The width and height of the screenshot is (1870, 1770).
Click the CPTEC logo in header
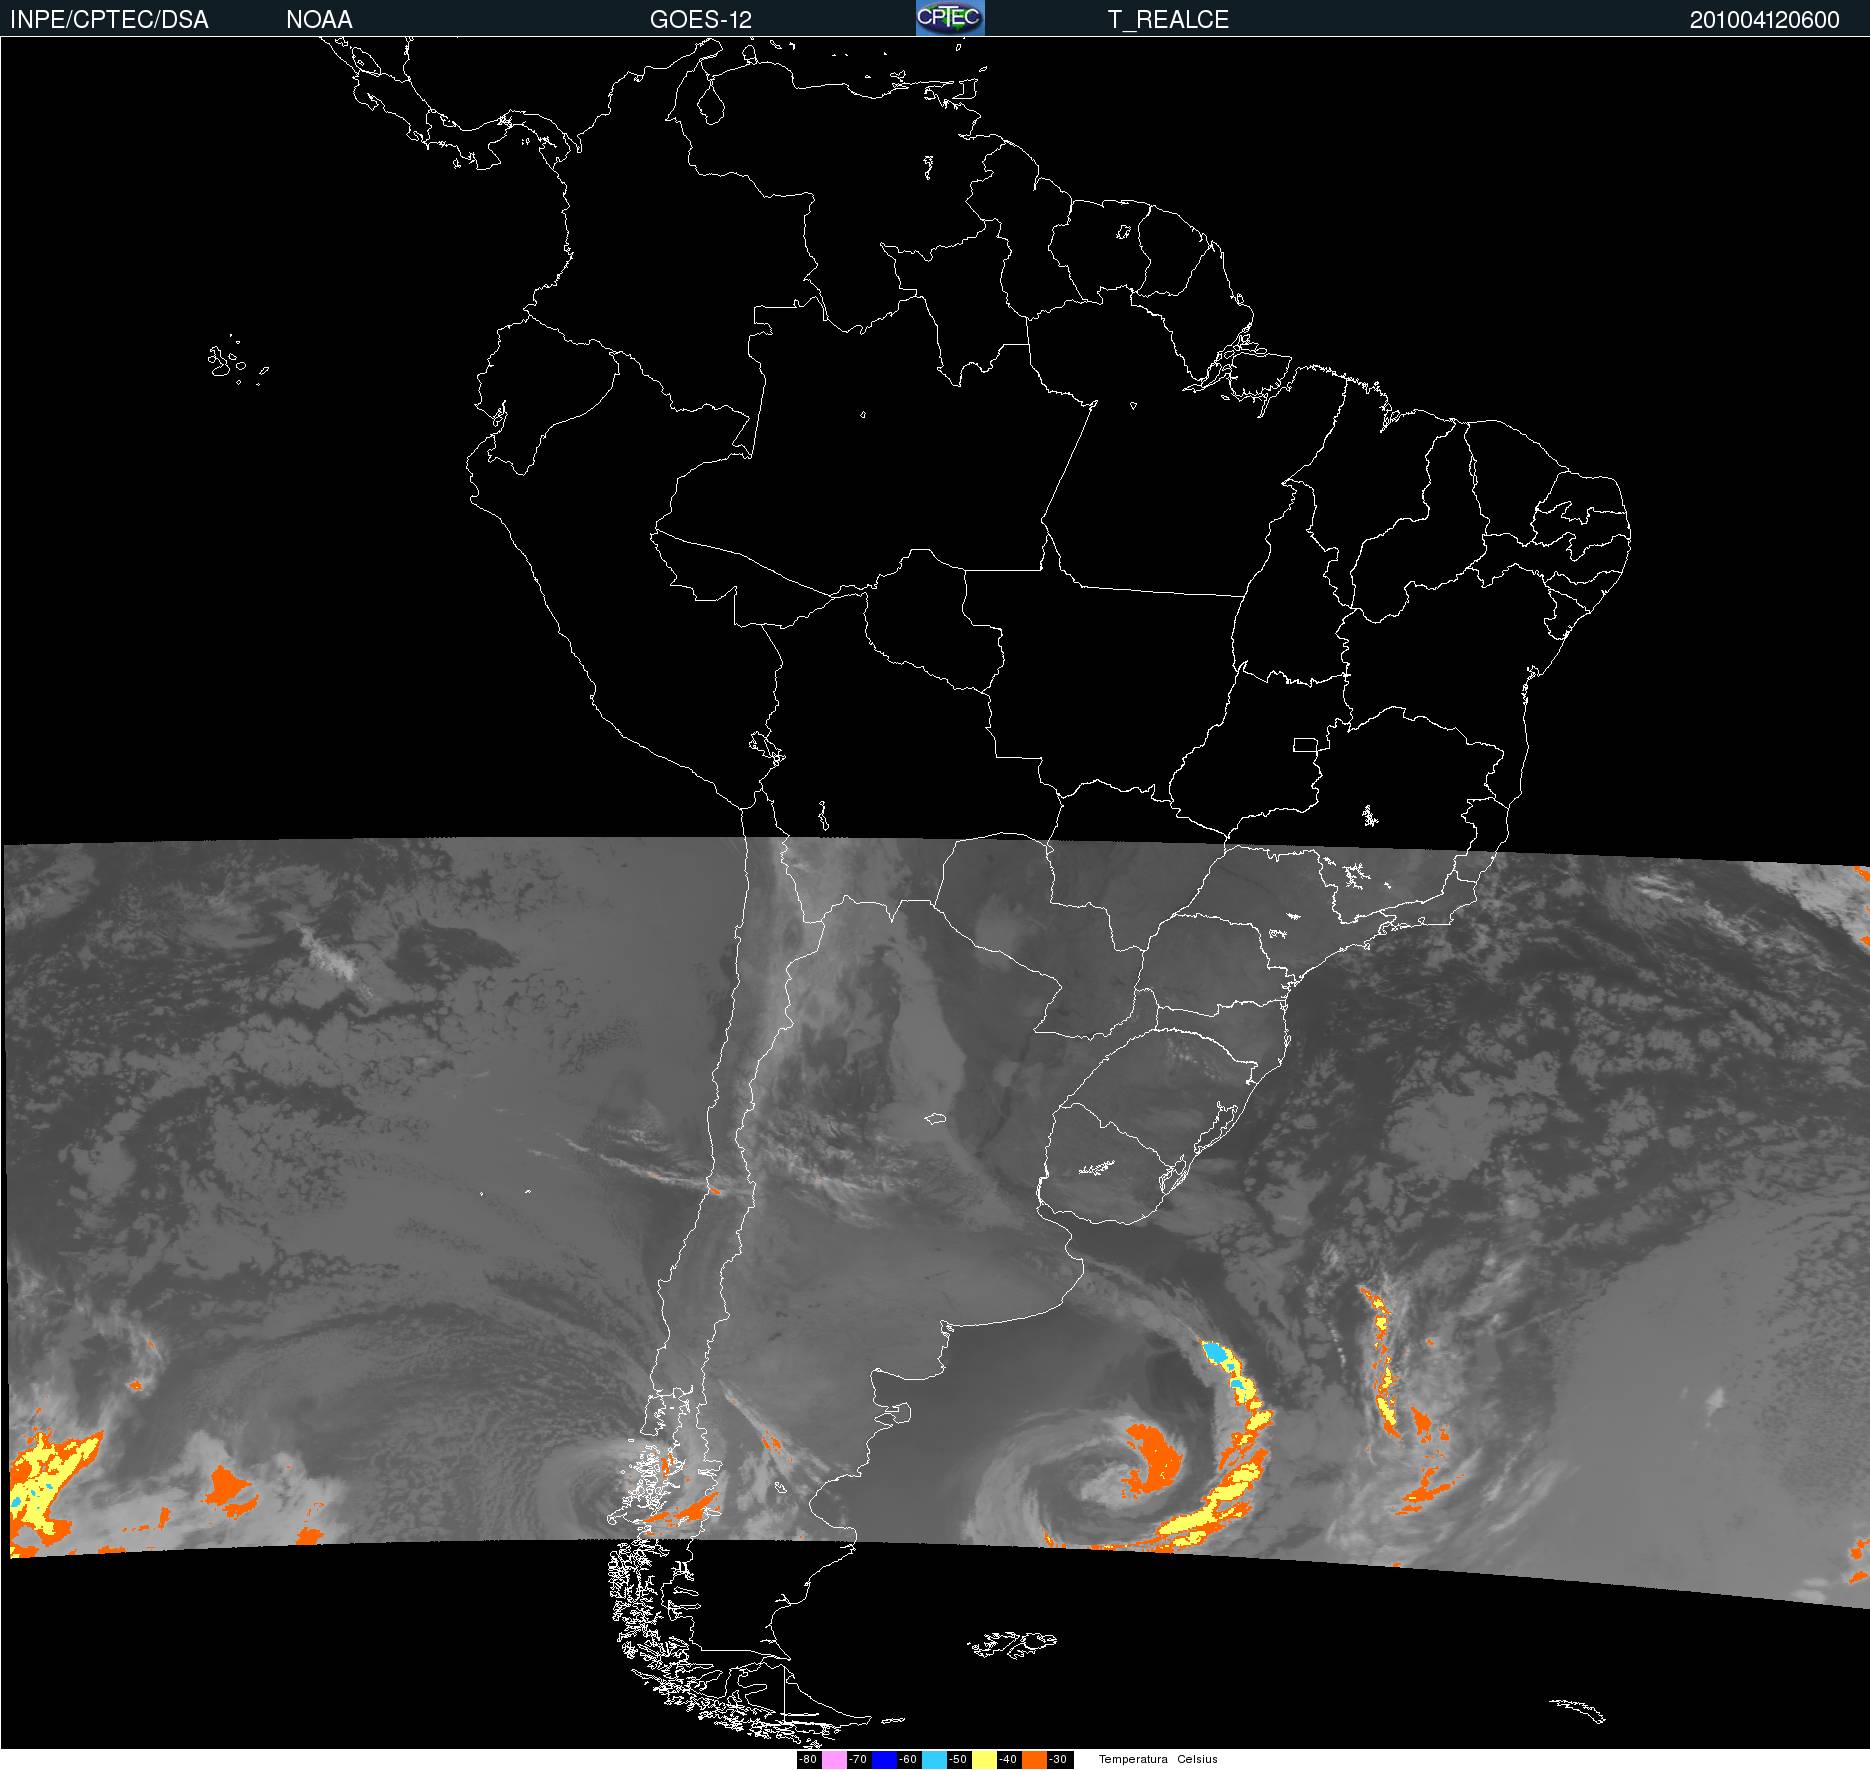pos(950,18)
